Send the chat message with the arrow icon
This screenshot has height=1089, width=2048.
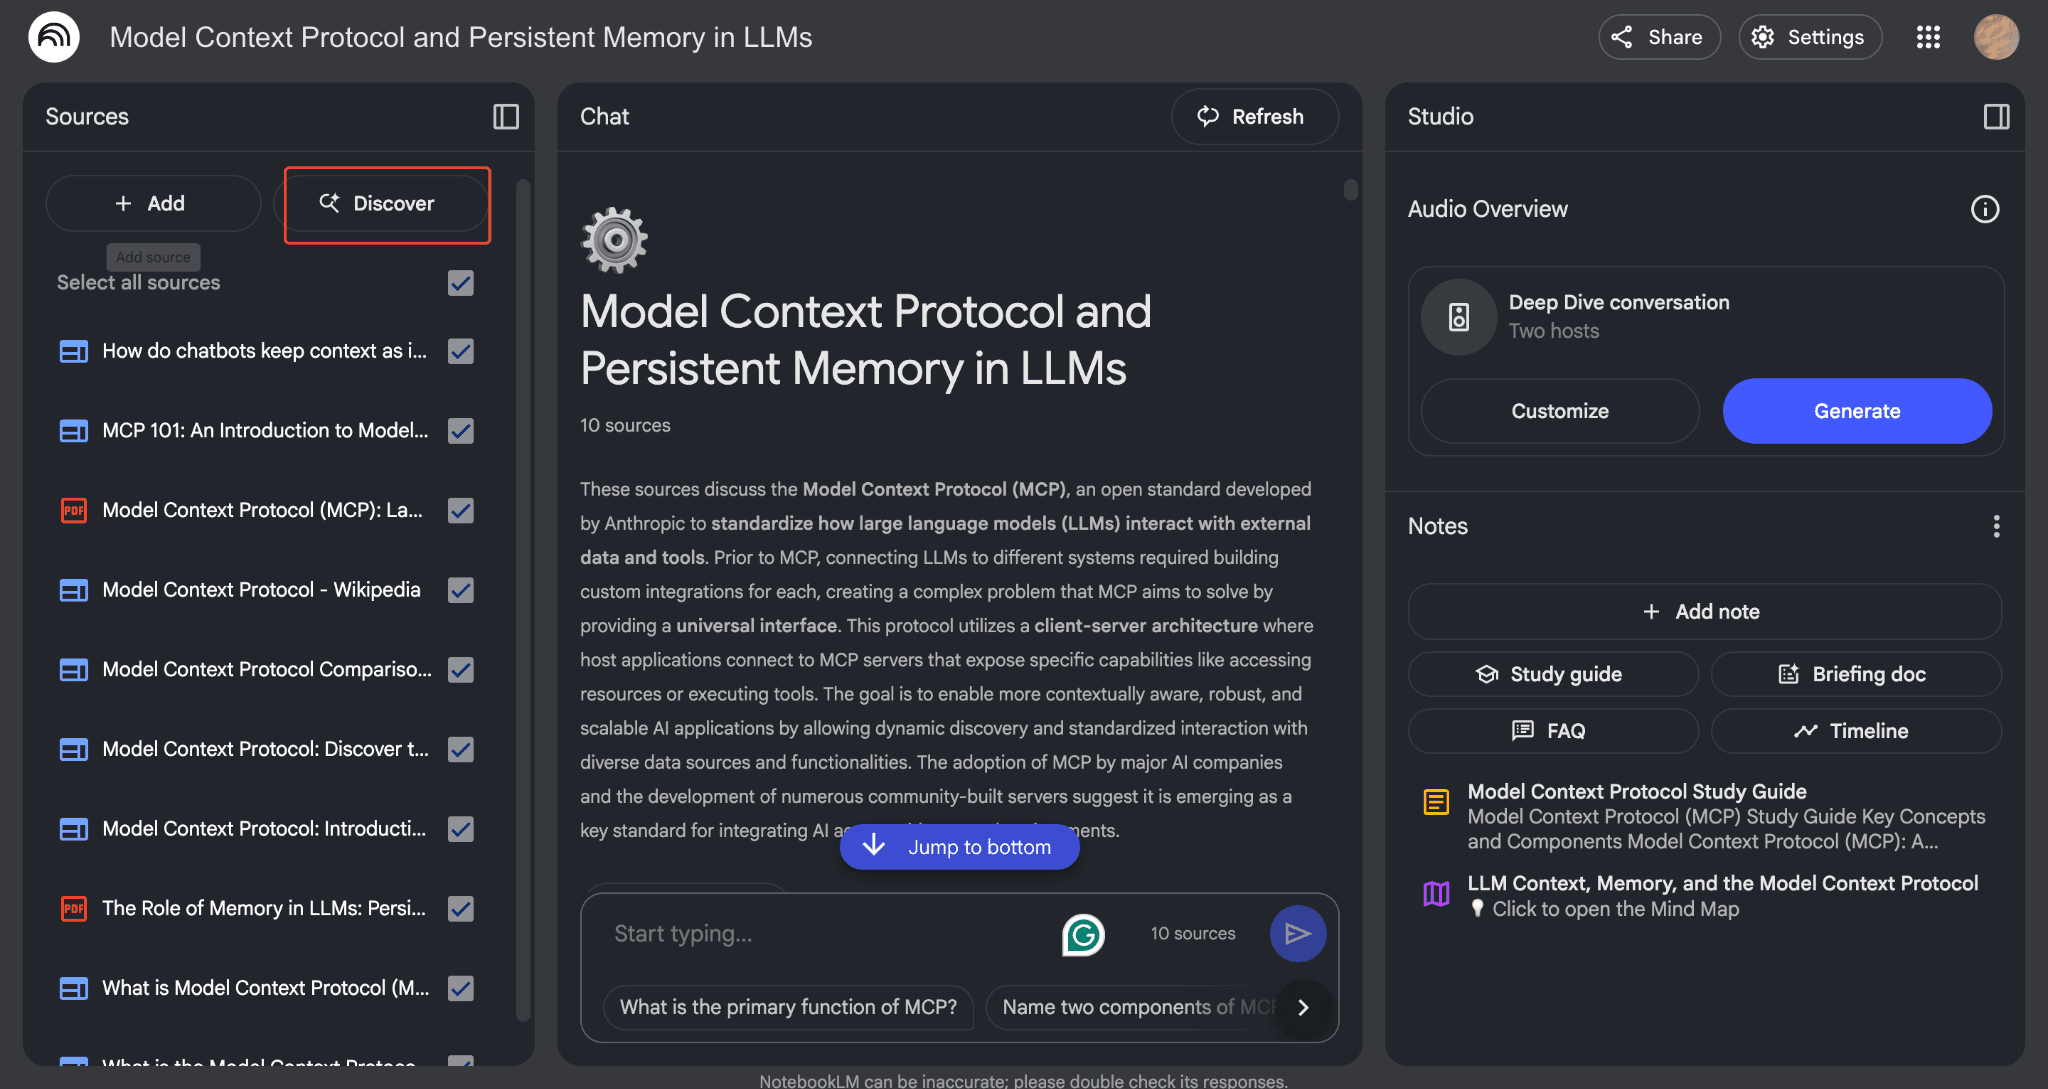1297,933
